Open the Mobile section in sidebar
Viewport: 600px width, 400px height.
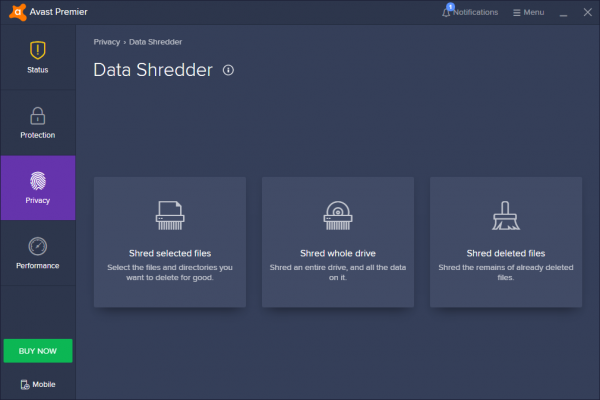tap(37, 384)
